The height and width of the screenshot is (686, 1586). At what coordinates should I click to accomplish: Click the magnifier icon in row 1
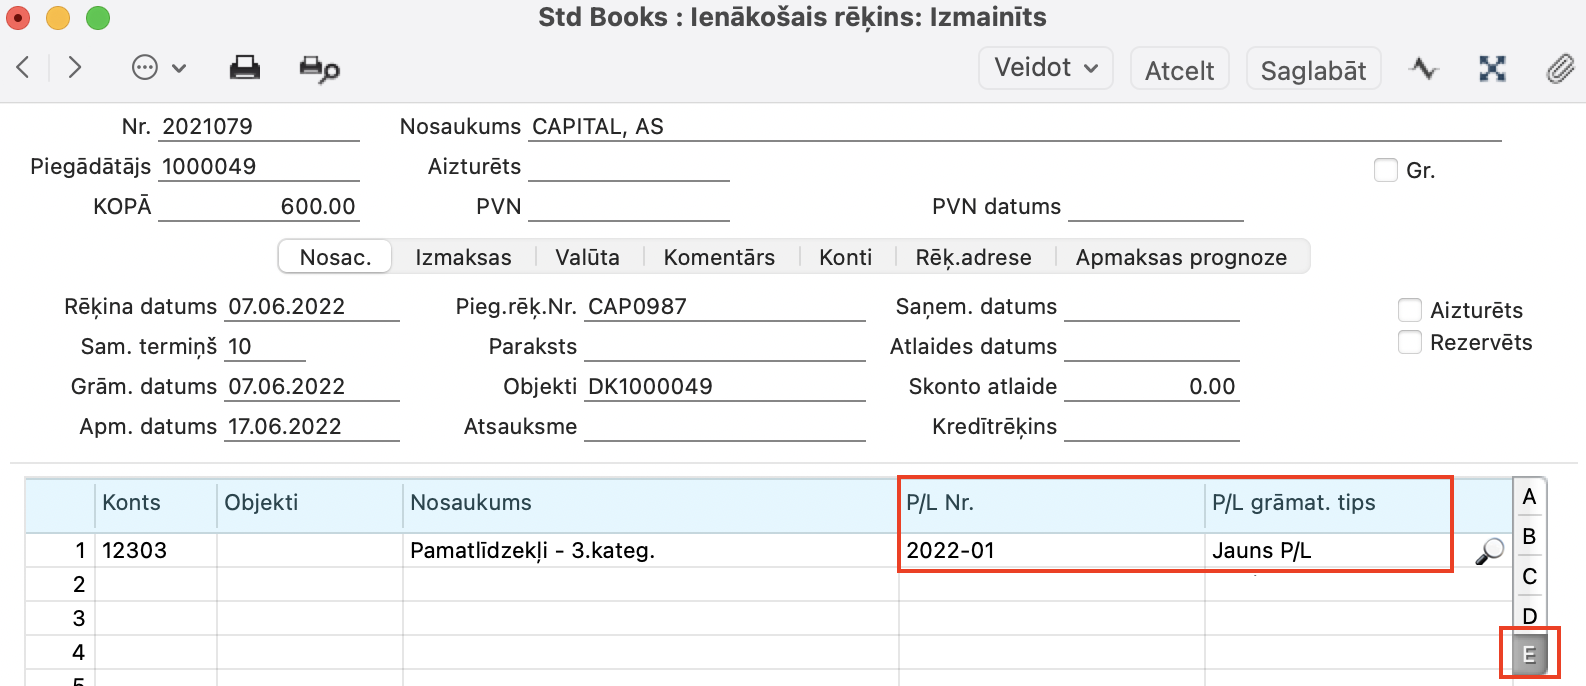(x=1489, y=551)
